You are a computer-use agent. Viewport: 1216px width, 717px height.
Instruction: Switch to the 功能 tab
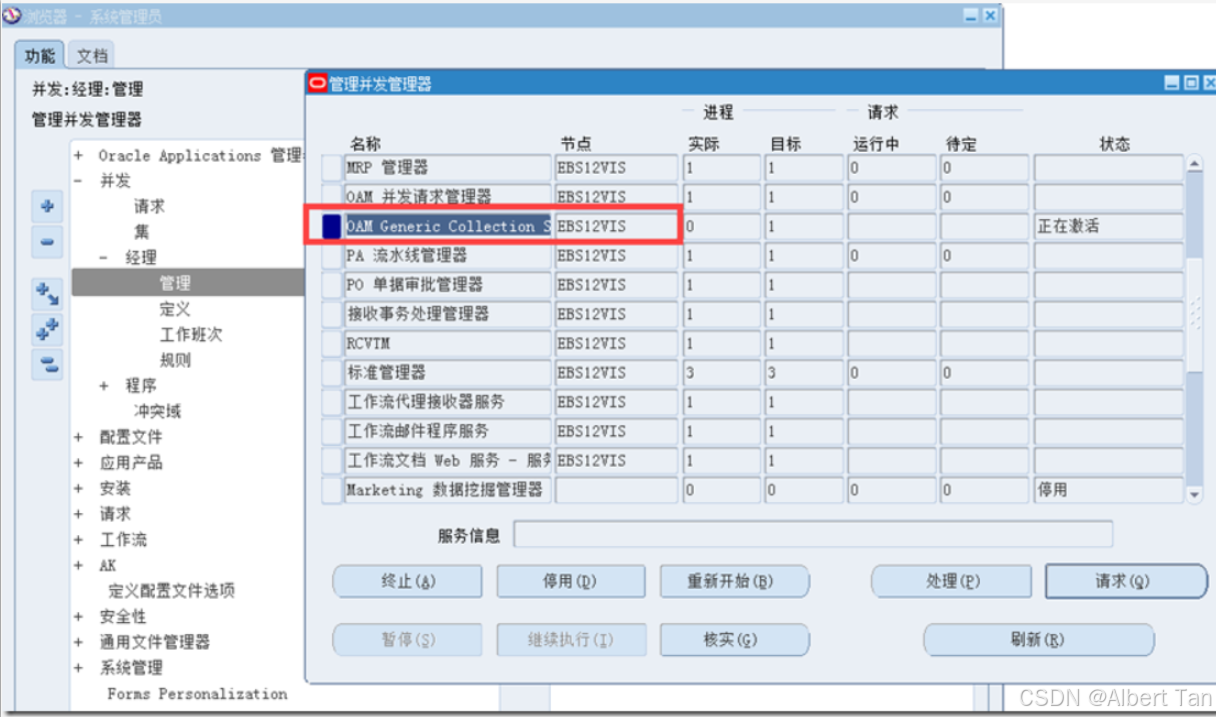40,55
